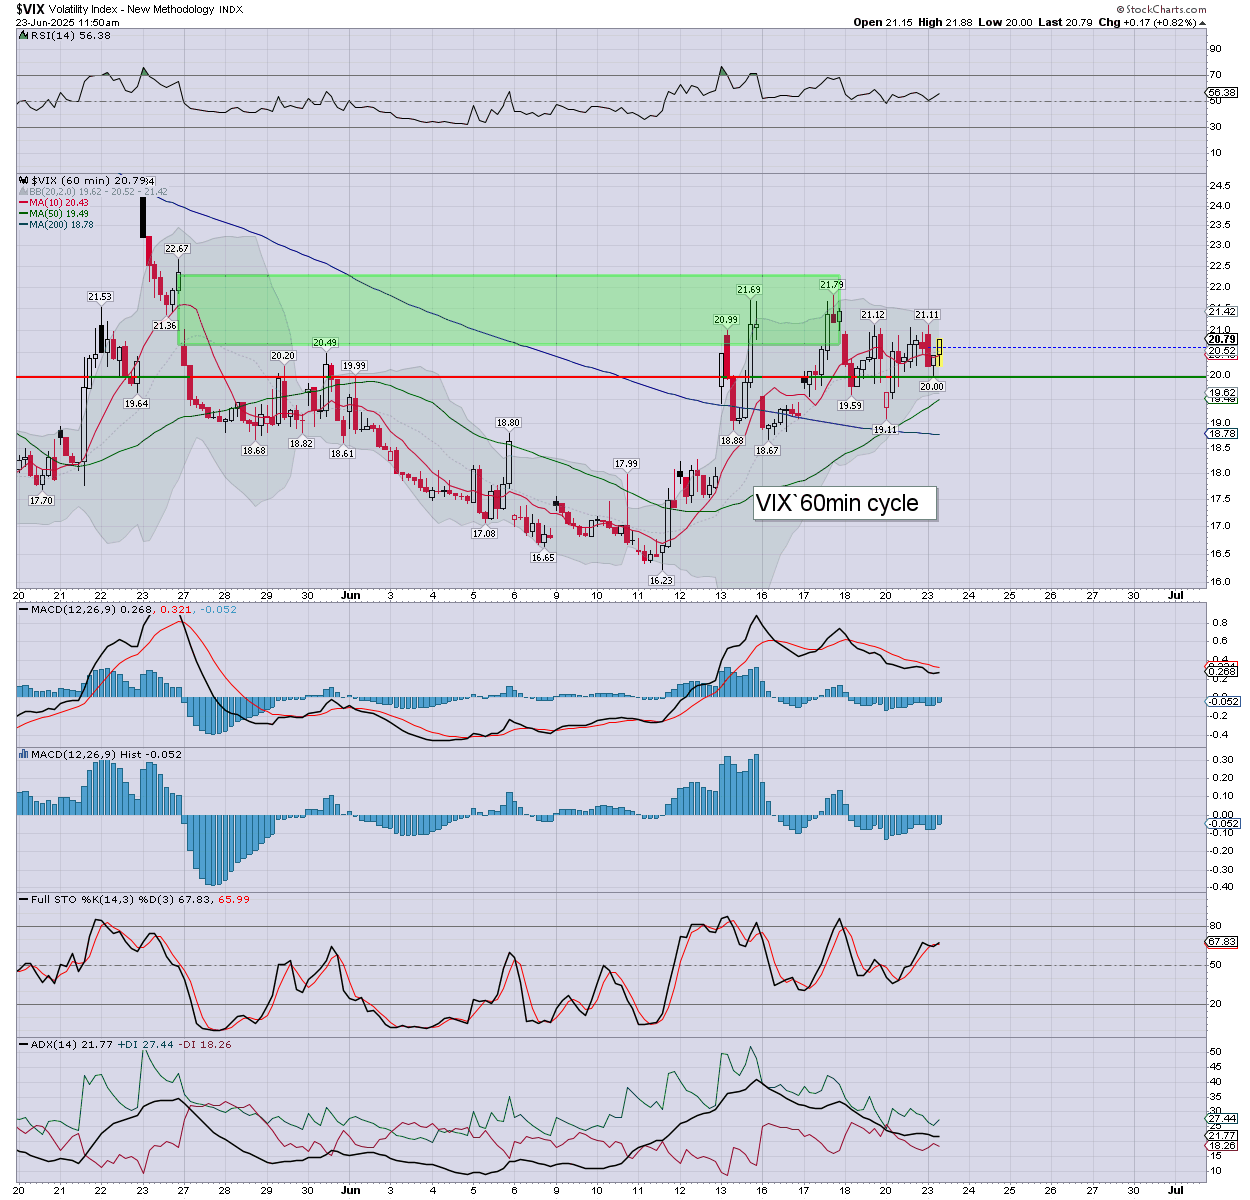Click the 21.79 high price label
This screenshot has height=1200, width=1250.
(x=832, y=285)
